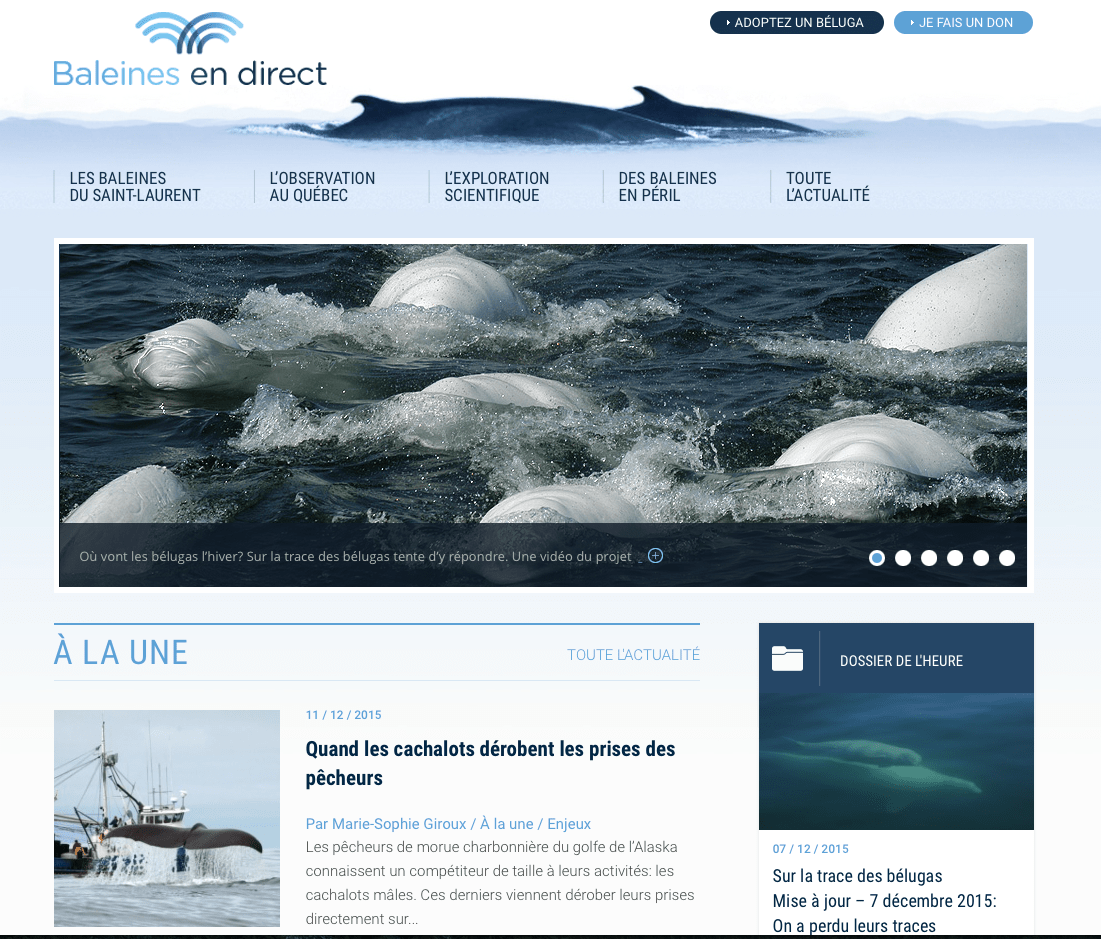Open the fishing boat article thumbnail
Viewport: 1101px width, 939px height.
click(167, 818)
